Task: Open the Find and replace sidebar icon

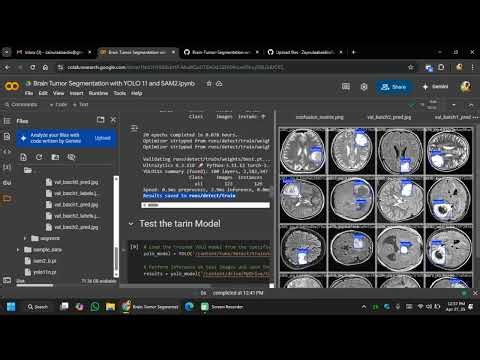Action: click(x=7, y=136)
